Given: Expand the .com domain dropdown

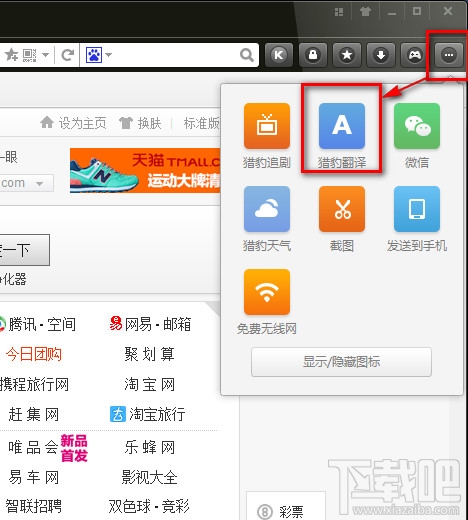Looking at the screenshot, I should [40, 184].
